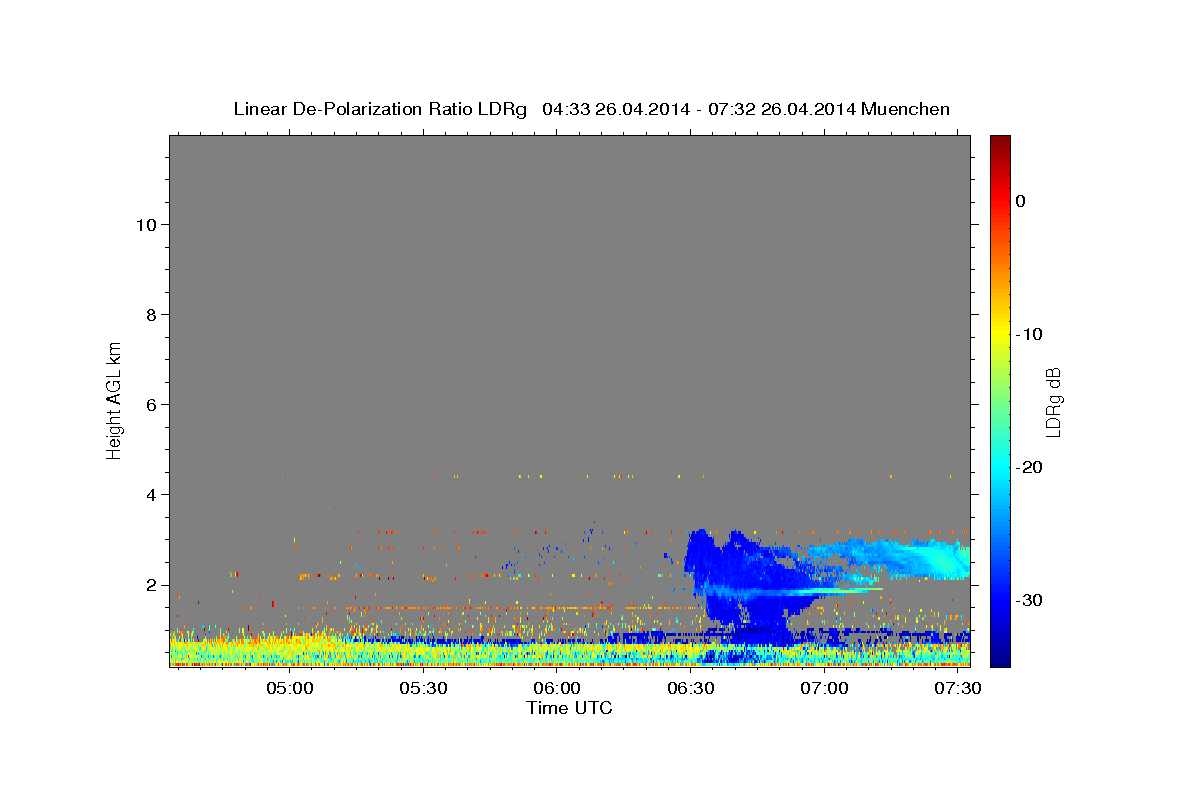The height and width of the screenshot is (800, 1200).
Task: Click the 05:00 time tick label
Action: pyautogui.click(x=290, y=689)
